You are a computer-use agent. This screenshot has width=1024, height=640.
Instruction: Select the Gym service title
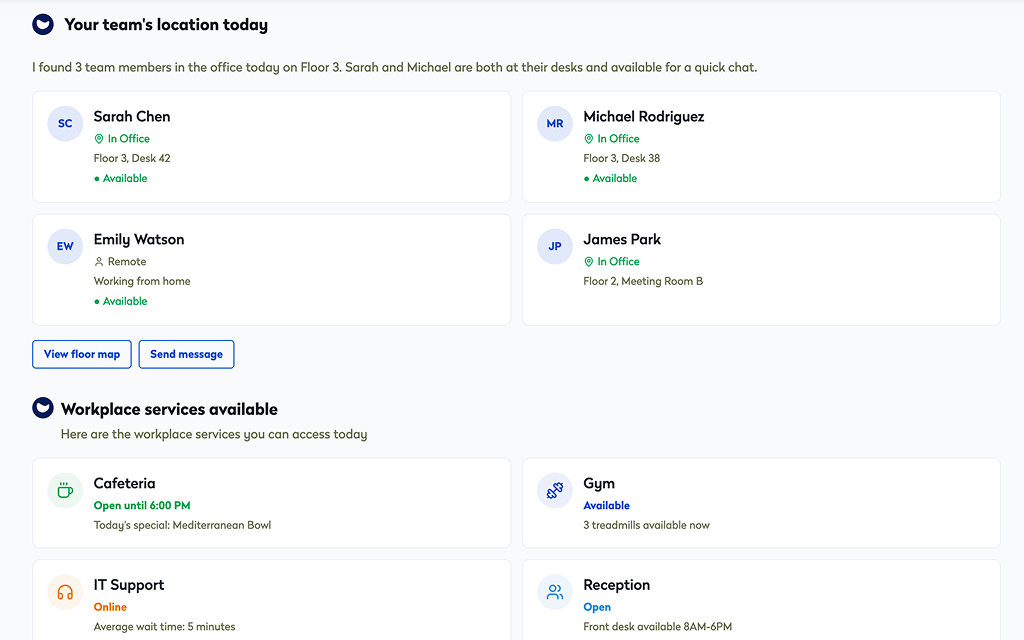pyautogui.click(x=599, y=484)
